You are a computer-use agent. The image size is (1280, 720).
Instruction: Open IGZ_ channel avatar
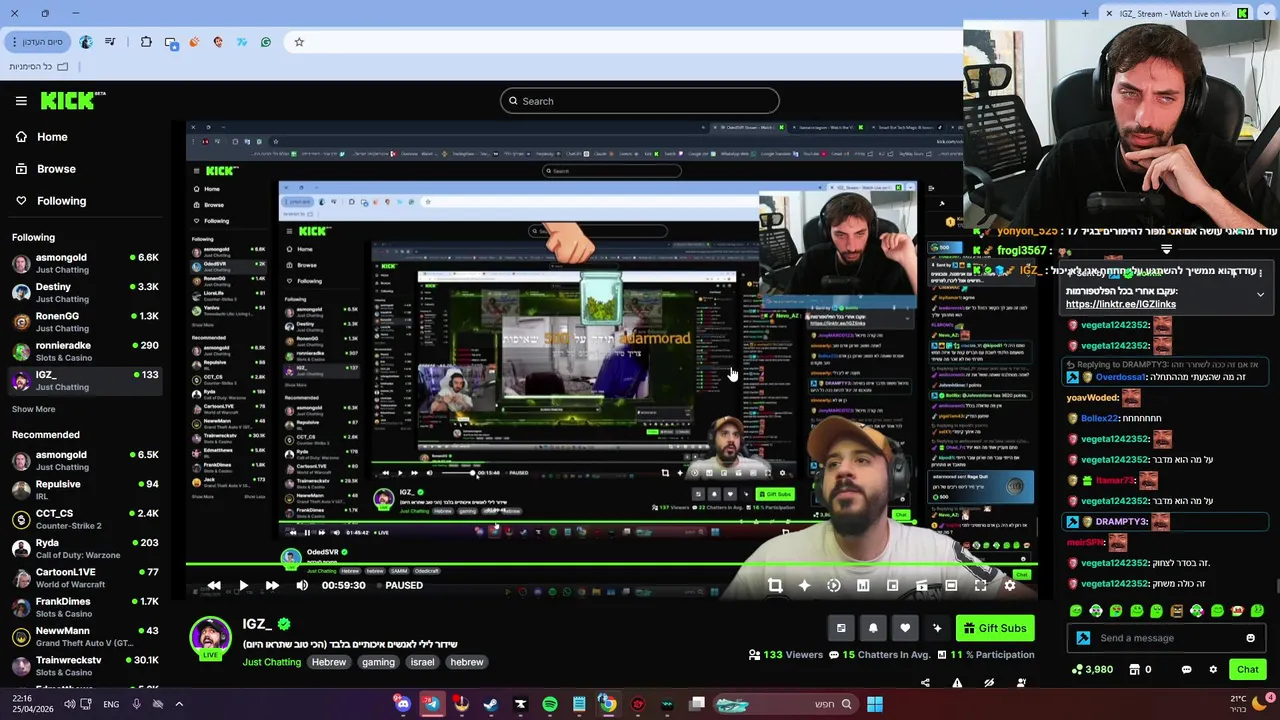pos(210,638)
